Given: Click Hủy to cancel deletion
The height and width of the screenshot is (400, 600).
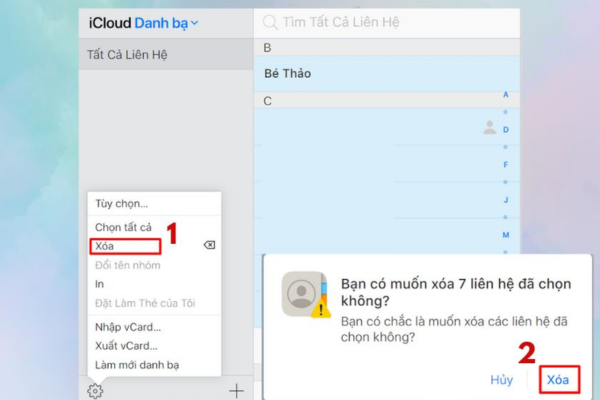Looking at the screenshot, I should [501, 380].
